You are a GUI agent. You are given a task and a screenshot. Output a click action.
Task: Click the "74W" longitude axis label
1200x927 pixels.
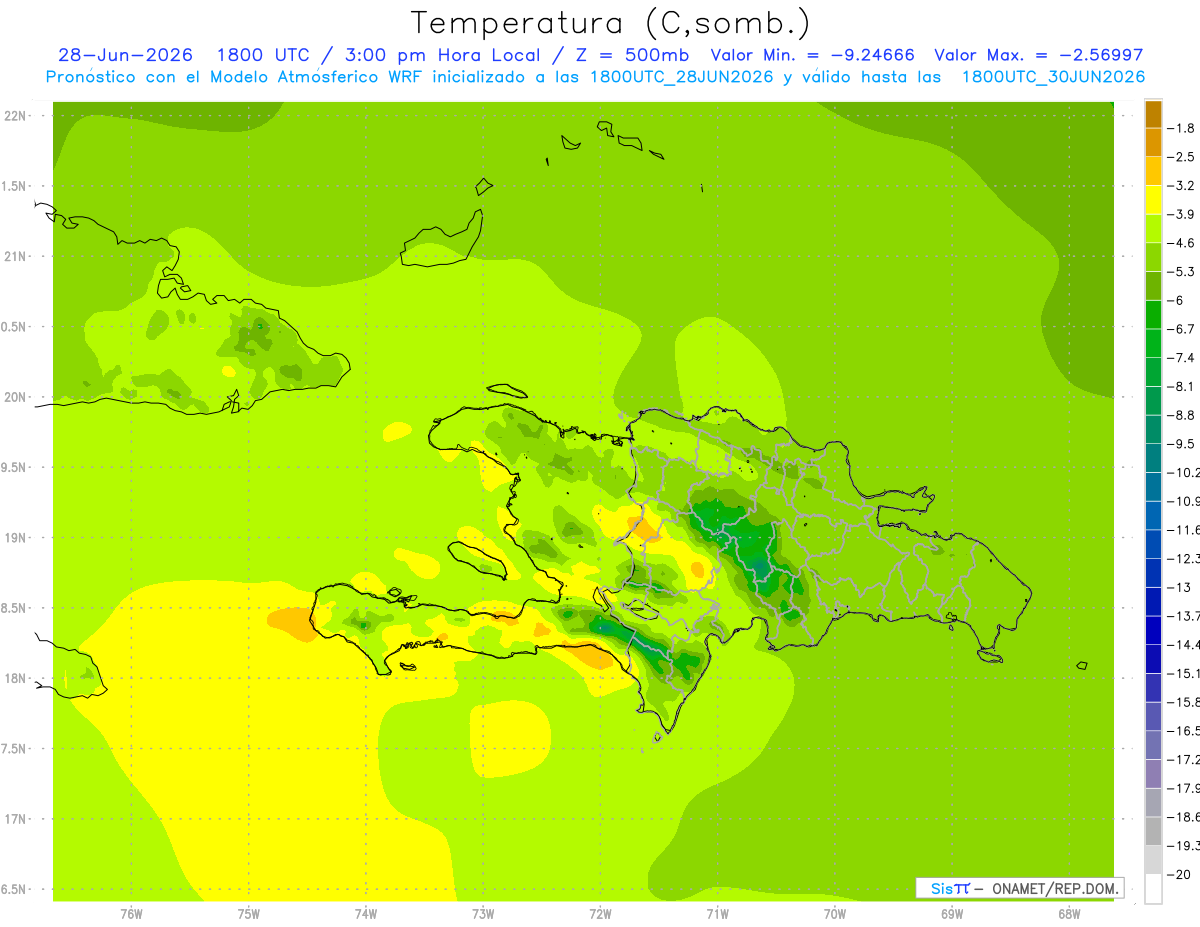(x=366, y=914)
